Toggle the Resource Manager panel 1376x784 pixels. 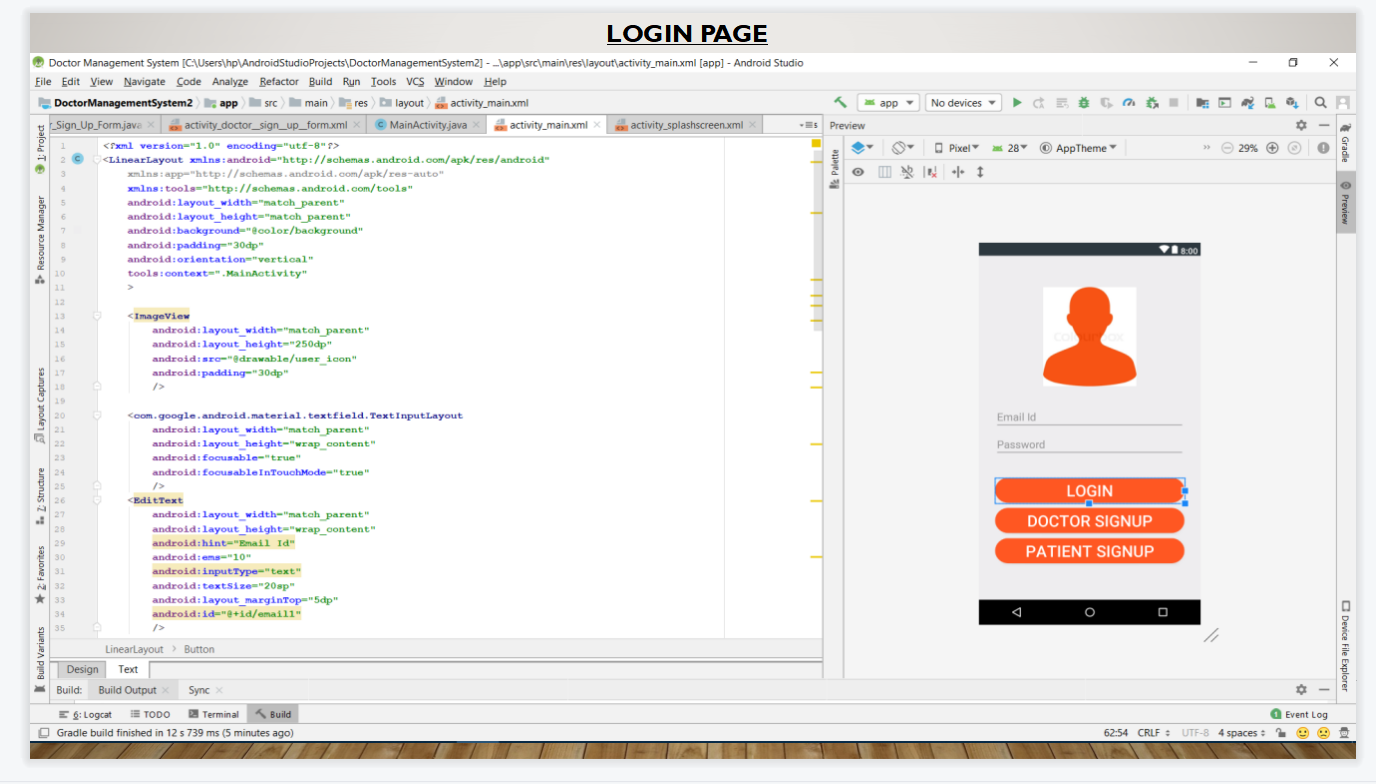click(x=40, y=240)
